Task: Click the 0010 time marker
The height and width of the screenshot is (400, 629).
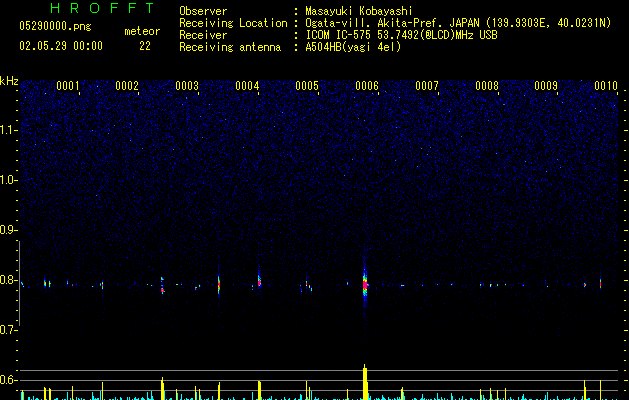Action: coord(606,86)
